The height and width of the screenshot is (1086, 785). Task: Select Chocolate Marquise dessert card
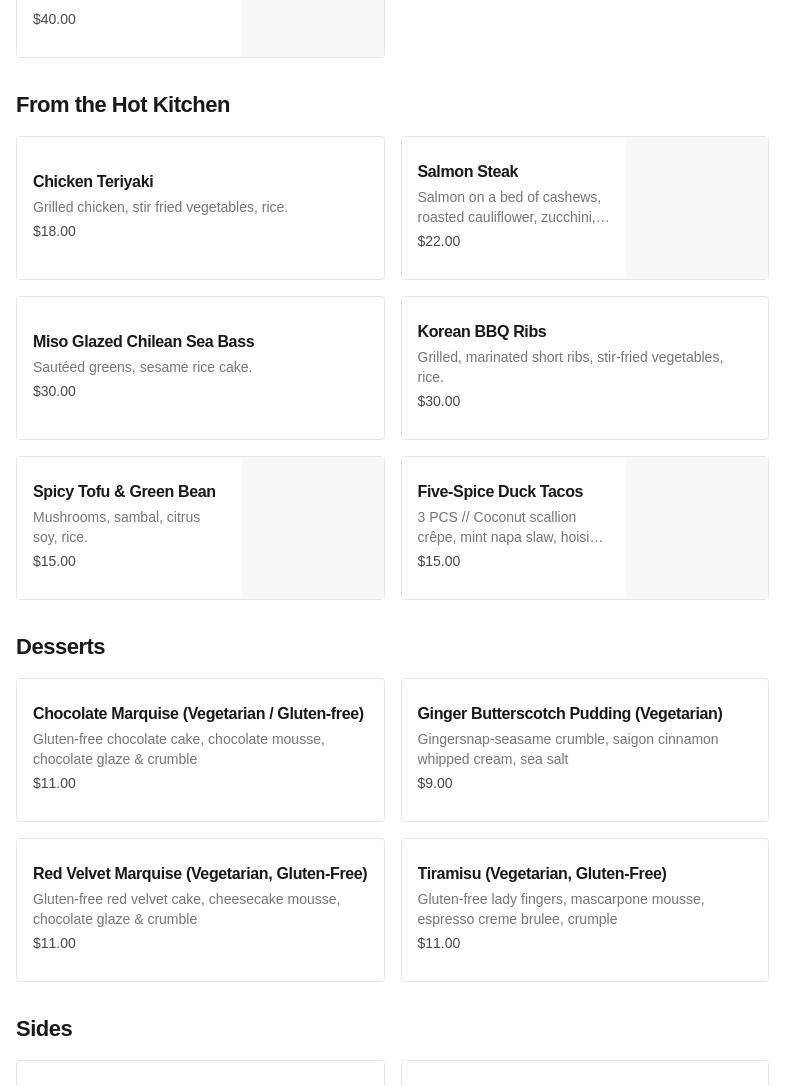pos(200,749)
